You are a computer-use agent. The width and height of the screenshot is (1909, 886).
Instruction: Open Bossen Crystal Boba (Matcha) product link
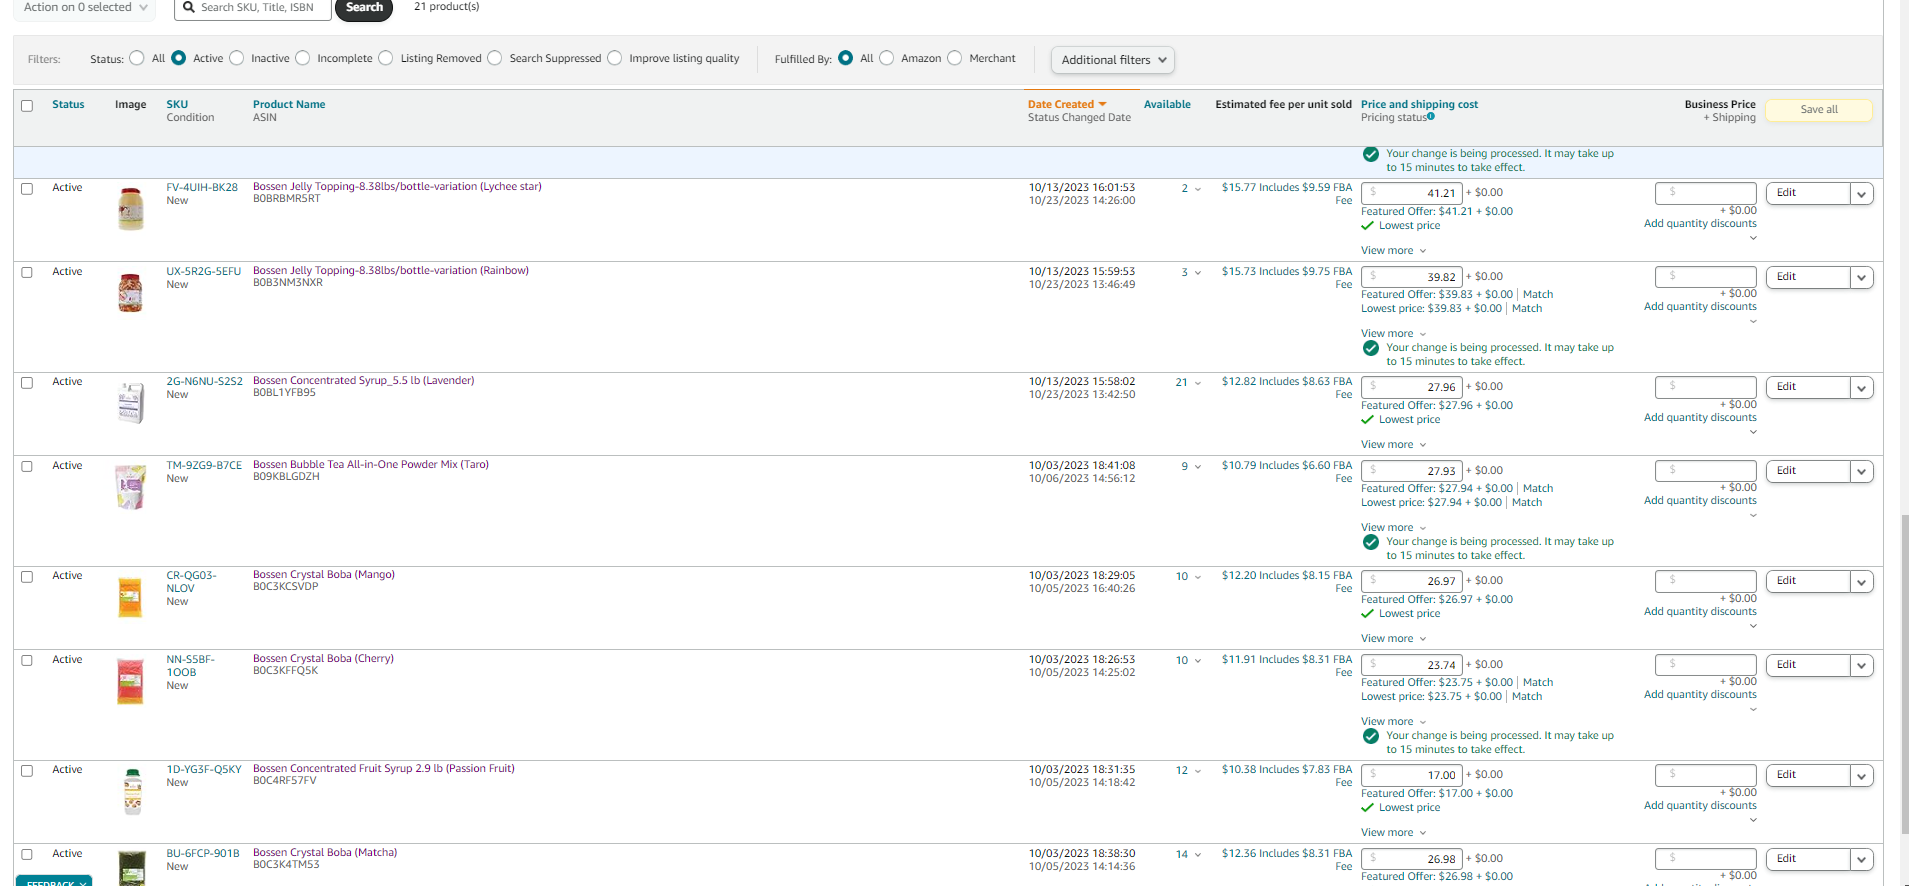(325, 853)
